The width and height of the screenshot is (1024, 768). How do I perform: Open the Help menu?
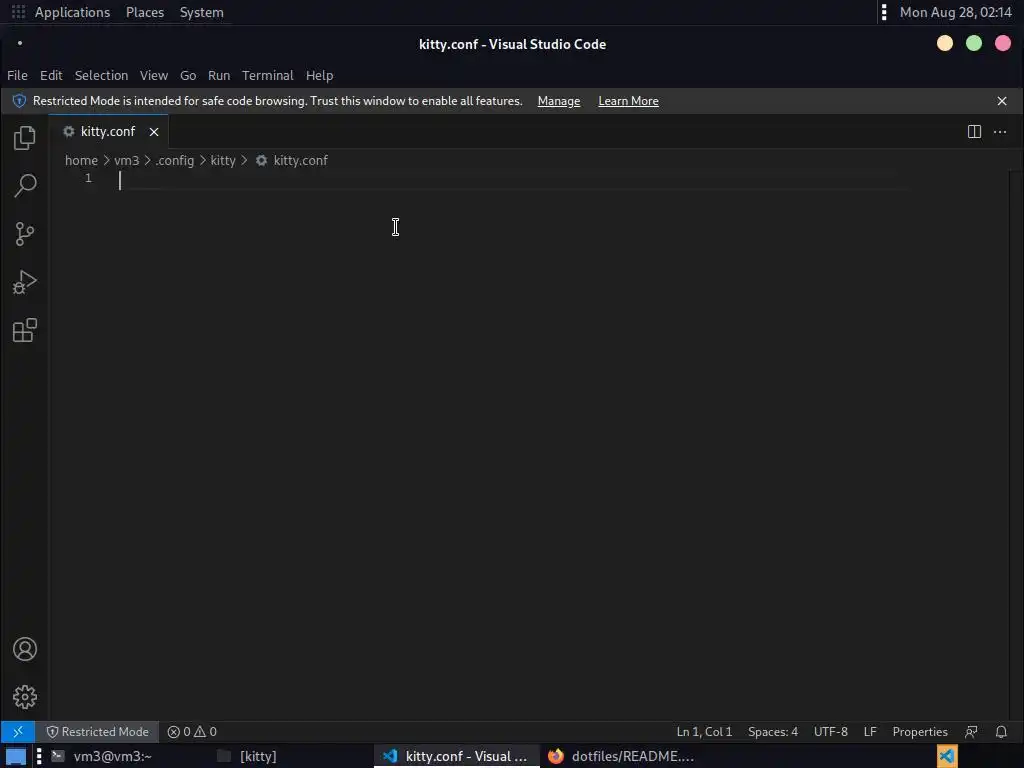(x=319, y=76)
